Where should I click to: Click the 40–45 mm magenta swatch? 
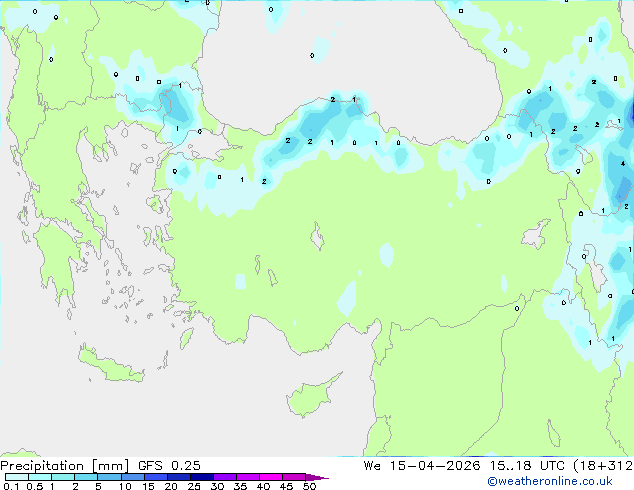[271, 477]
